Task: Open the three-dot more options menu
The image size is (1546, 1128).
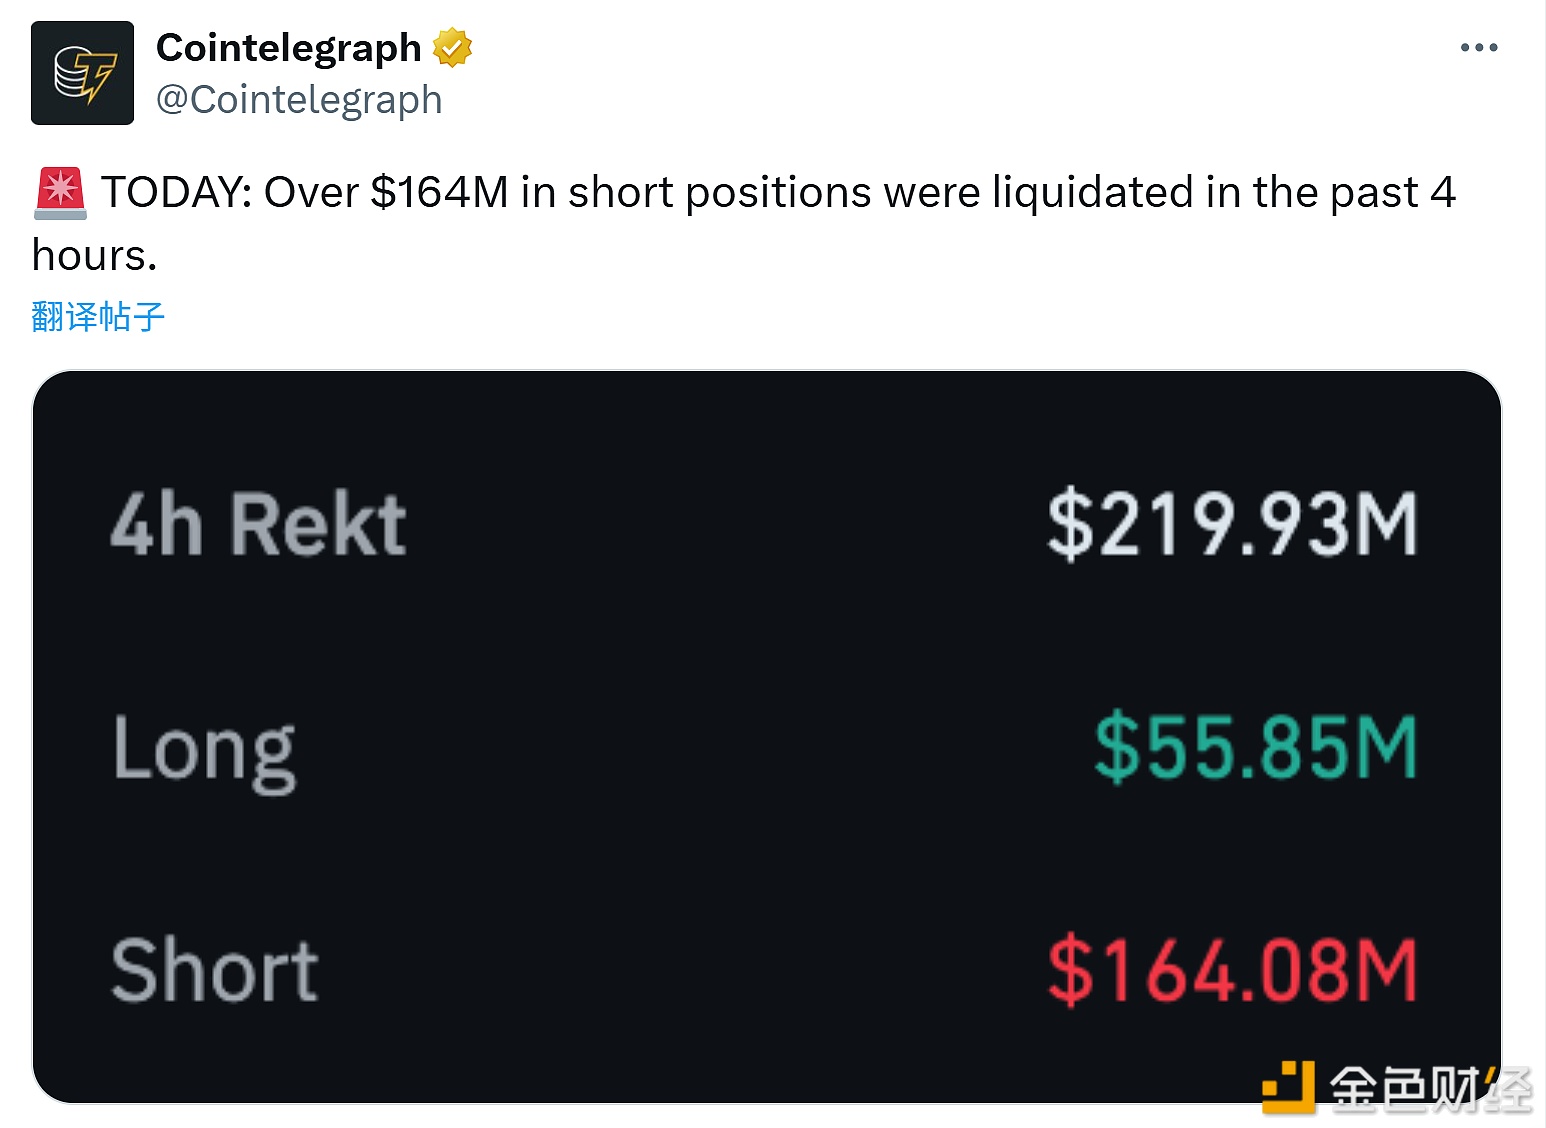Action: (1478, 48)
